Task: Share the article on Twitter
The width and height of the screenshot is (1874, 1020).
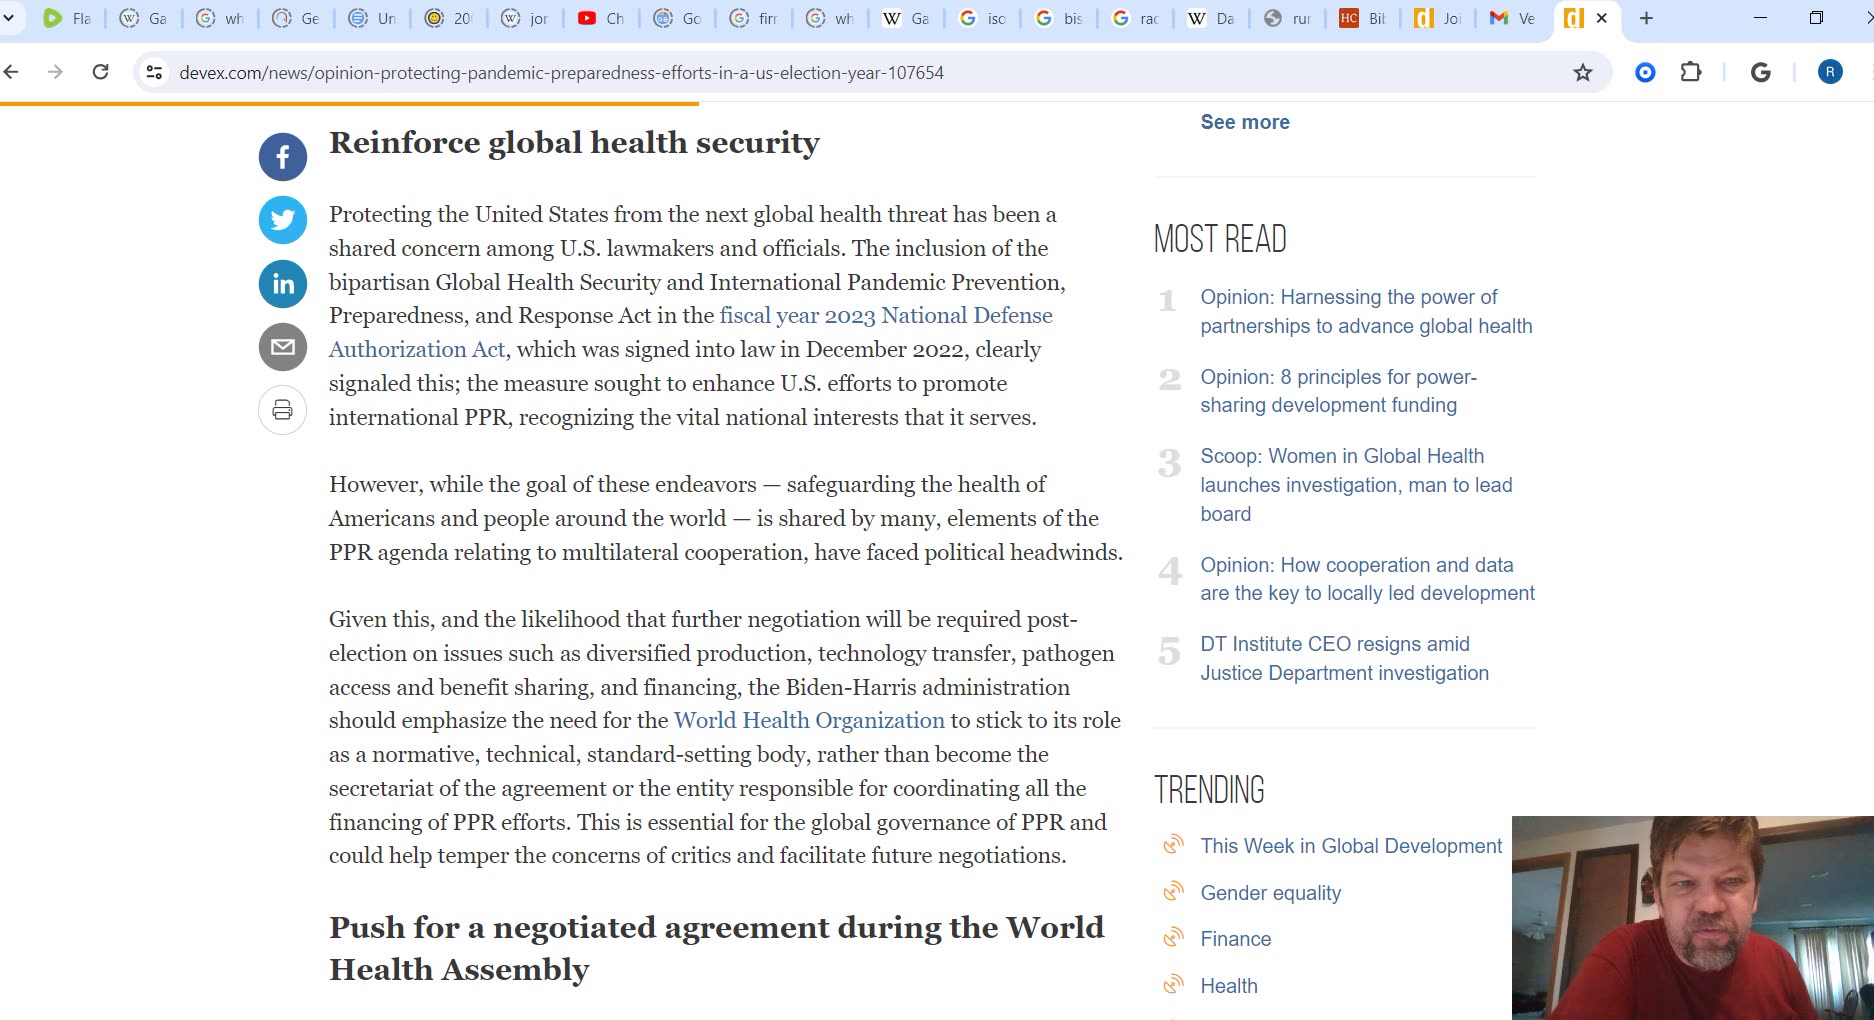Action: pos(282,220)
